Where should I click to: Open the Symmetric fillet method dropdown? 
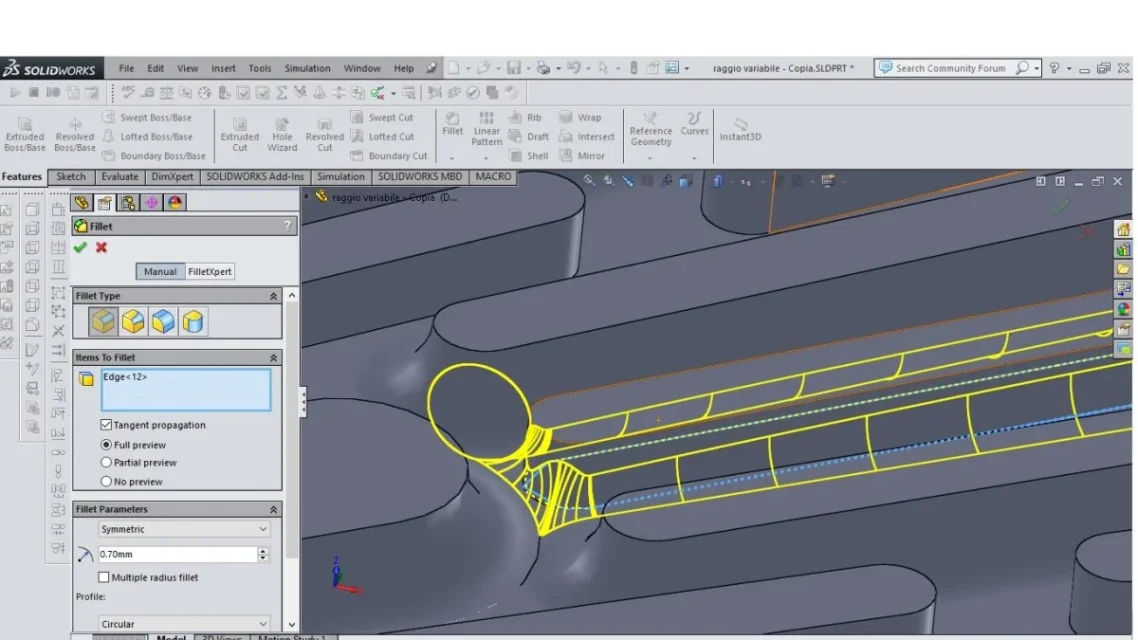click(x=184, y=529)
